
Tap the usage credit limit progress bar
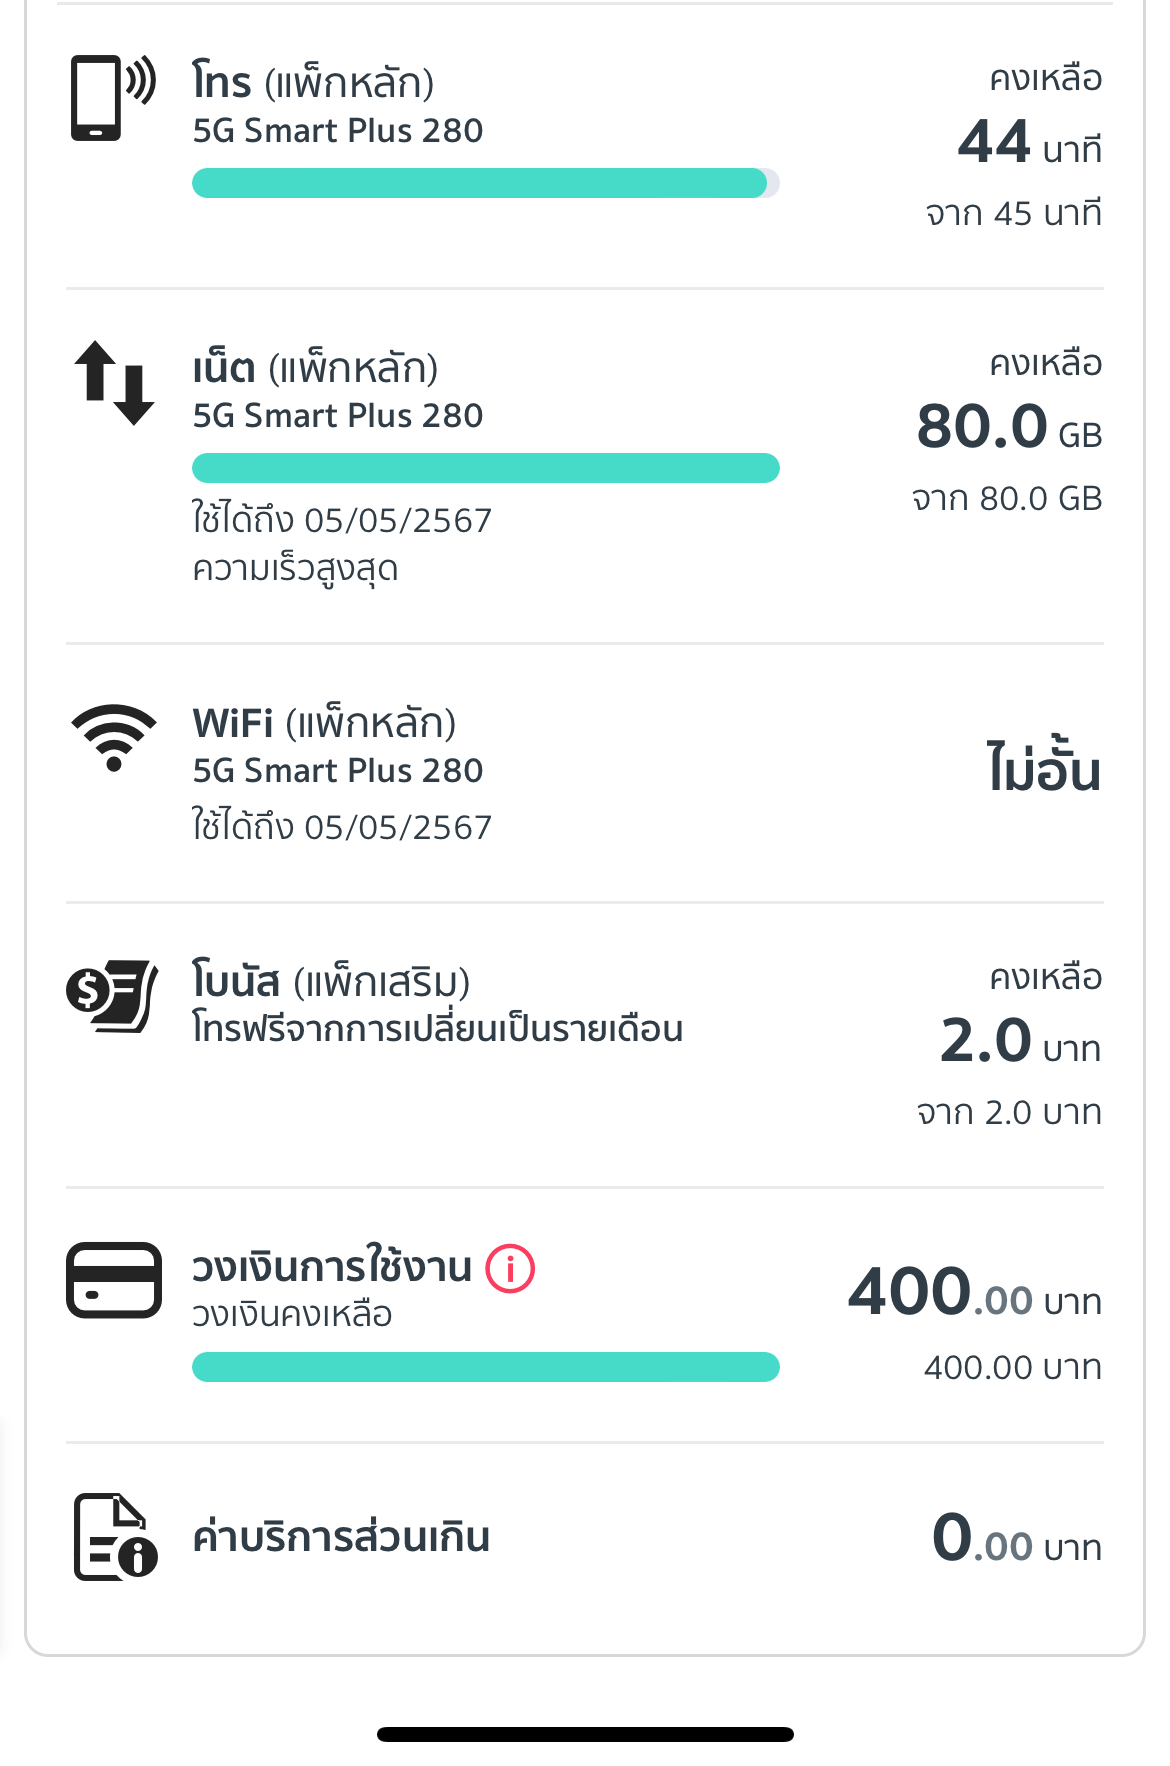[x=486, y=1367]
